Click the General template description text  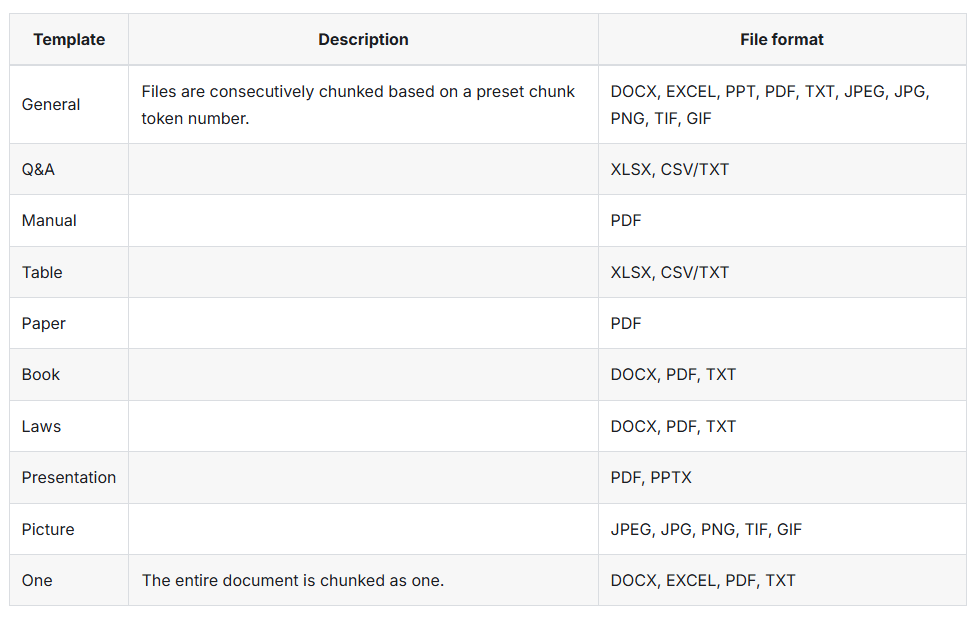pyautogui.click(x=358, y=105)
